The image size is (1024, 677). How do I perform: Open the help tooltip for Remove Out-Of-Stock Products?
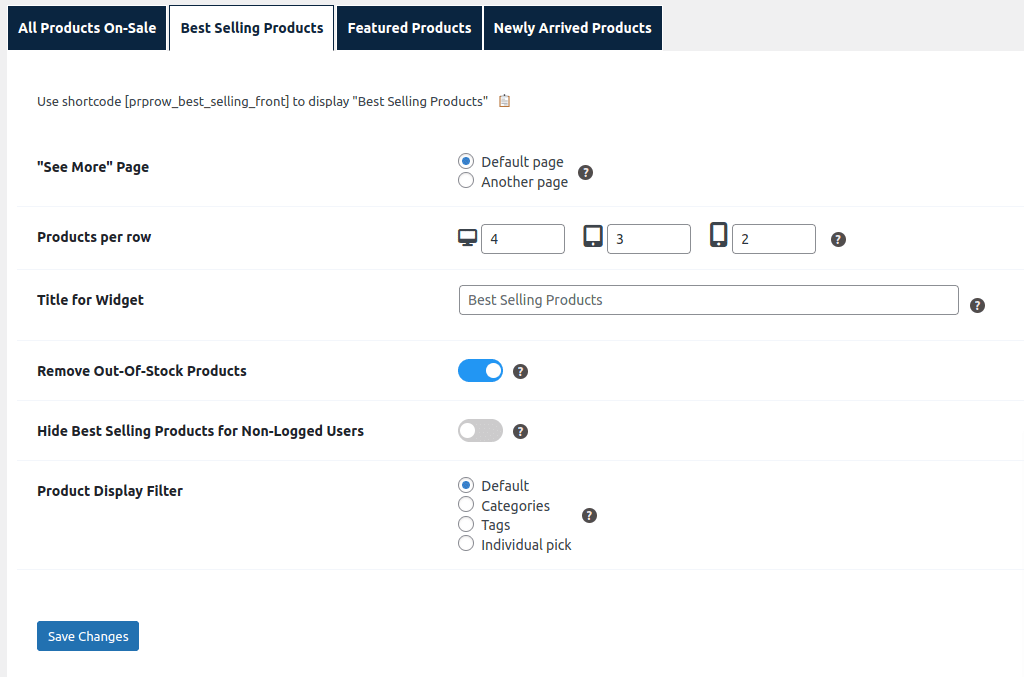pyautogui.click(x=520, y=371)
